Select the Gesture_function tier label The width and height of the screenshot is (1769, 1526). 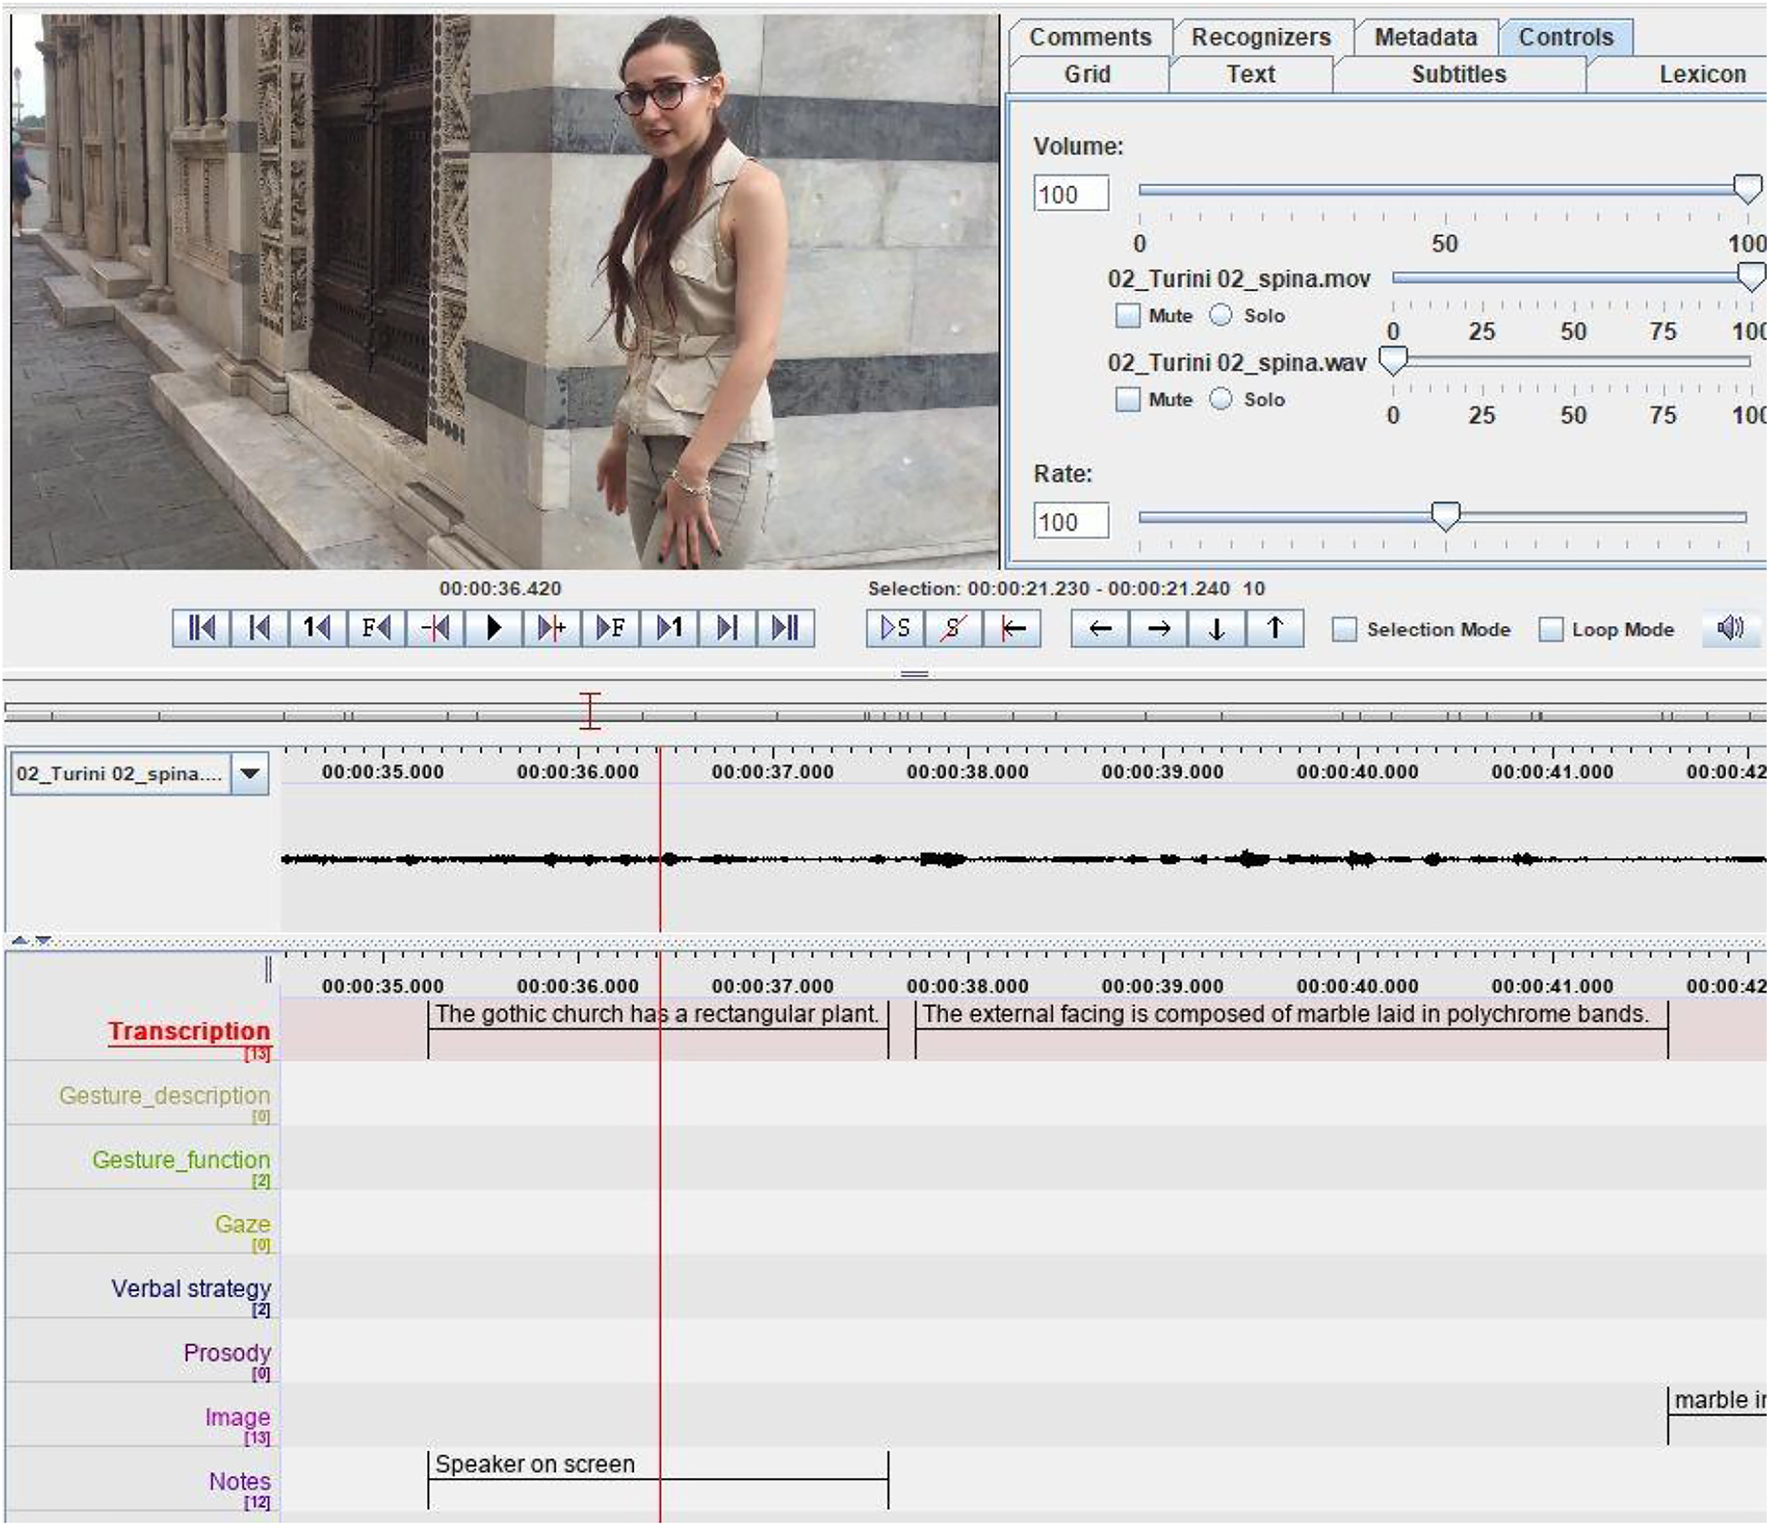click(180, 1160)
